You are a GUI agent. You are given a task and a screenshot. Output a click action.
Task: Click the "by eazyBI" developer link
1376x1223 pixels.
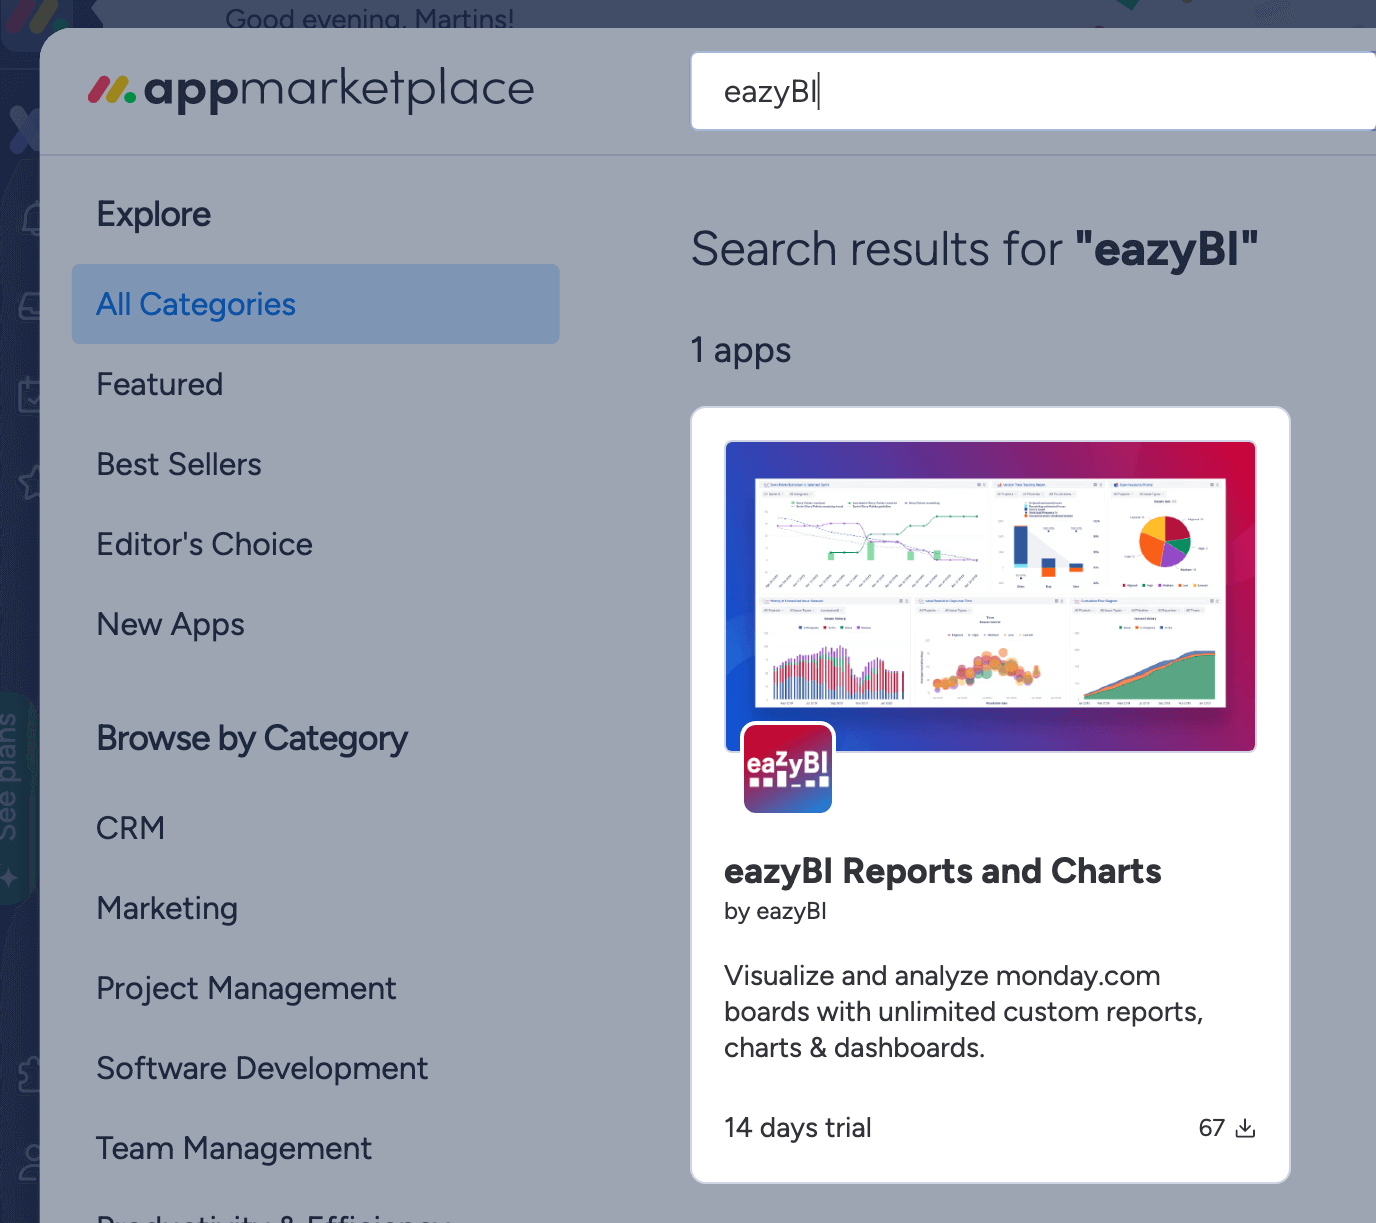click(775, 911)
